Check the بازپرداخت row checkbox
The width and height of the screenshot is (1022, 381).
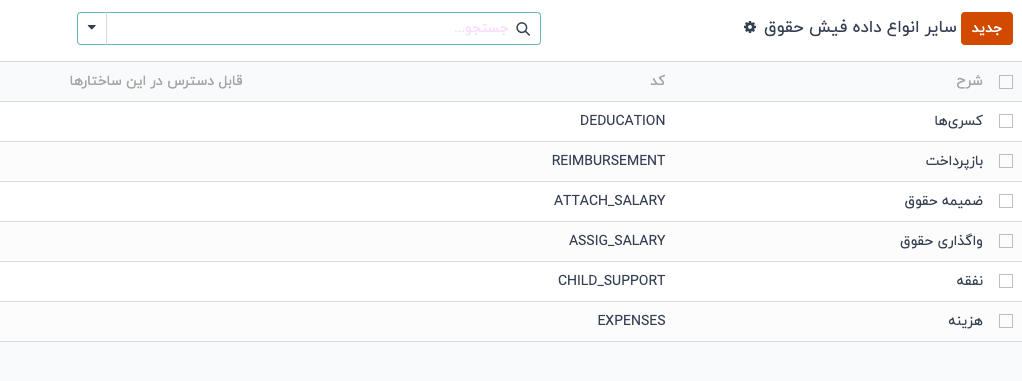pyautogui.click(x=1006, y=161)
